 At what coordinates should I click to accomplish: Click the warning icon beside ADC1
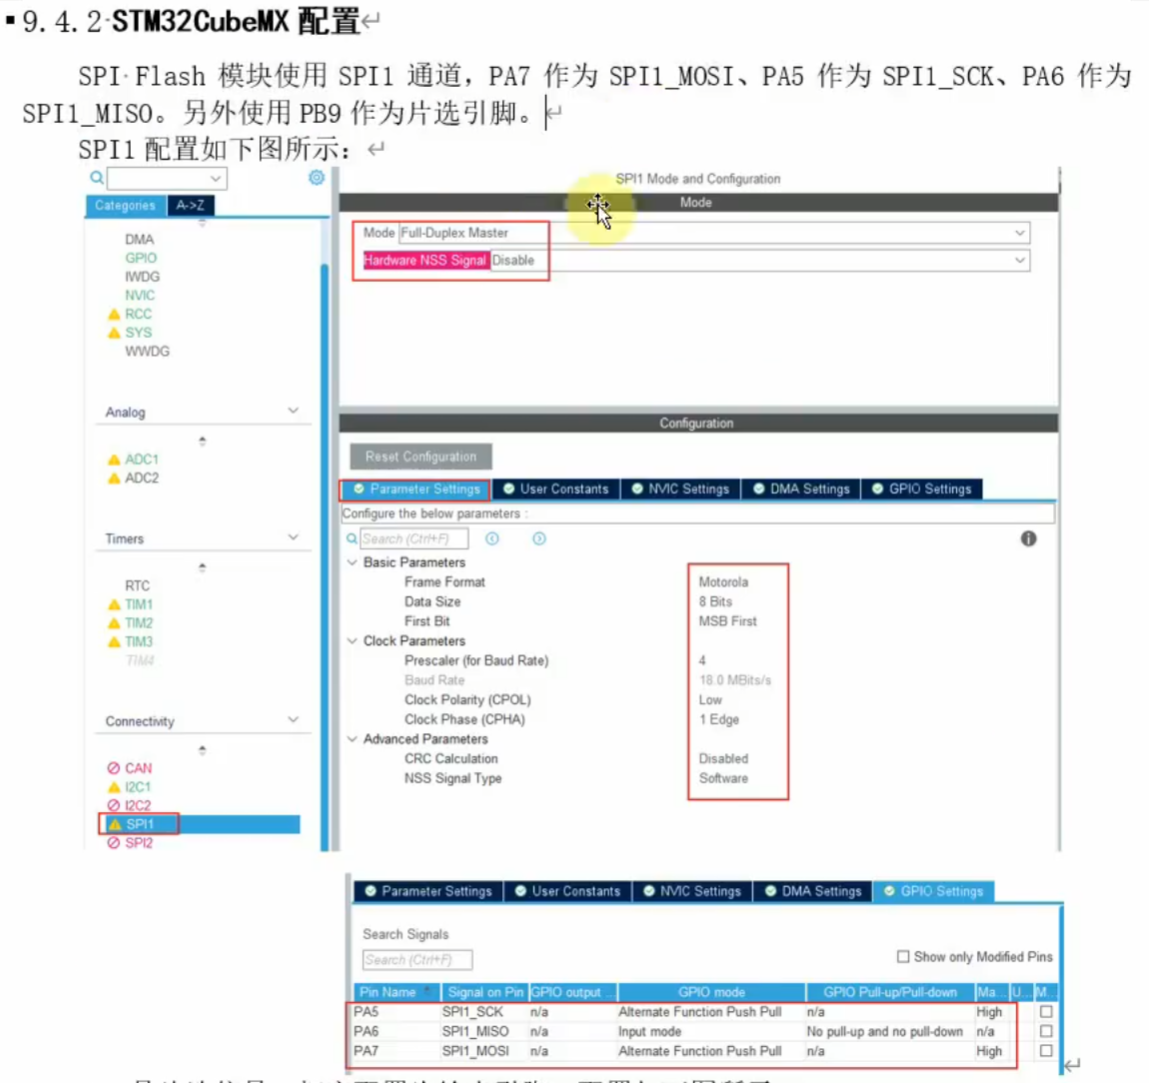(x=114, y=459)
